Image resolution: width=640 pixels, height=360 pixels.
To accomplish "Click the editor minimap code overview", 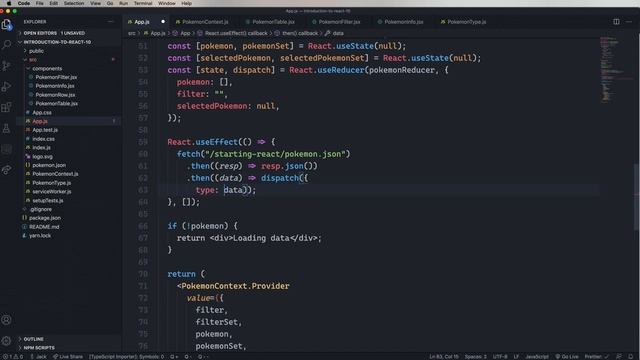I will [x=615, y=69].
